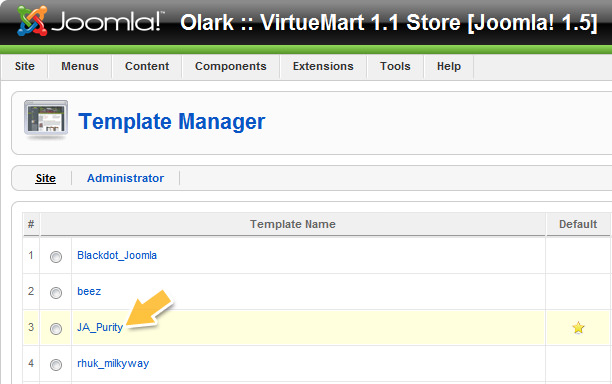Viewport: 612px width, 384px height.
Task: Open the Help menu
Action: click(x=449, y=66)
